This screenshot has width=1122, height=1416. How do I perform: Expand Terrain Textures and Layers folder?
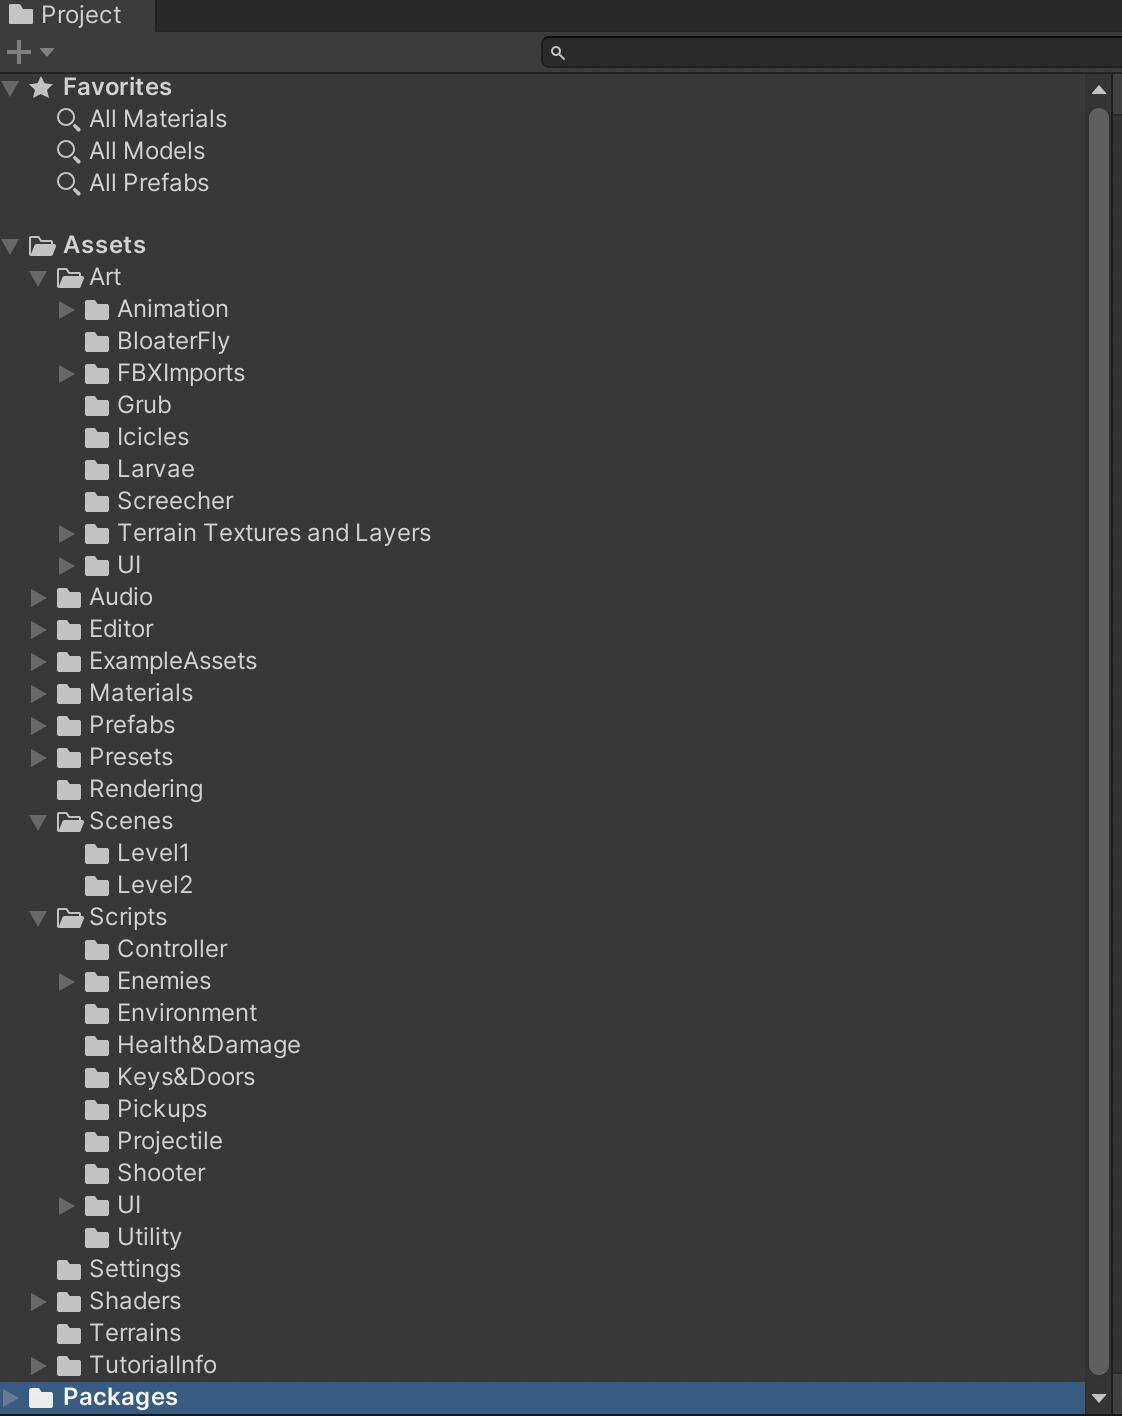(66, 534)
